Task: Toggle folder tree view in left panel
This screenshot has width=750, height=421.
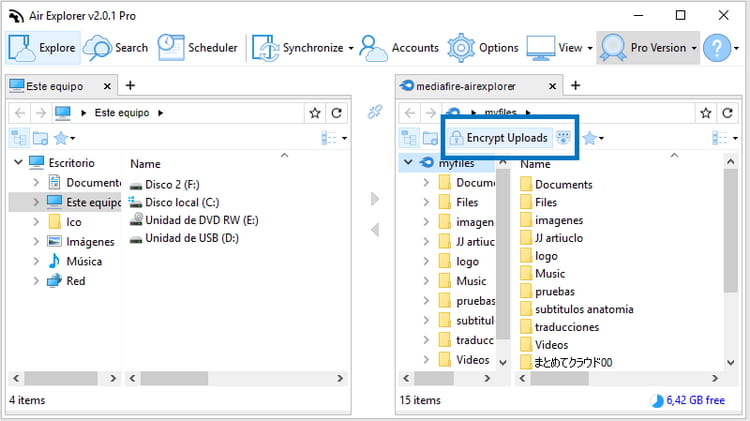Action: [18, 138]
